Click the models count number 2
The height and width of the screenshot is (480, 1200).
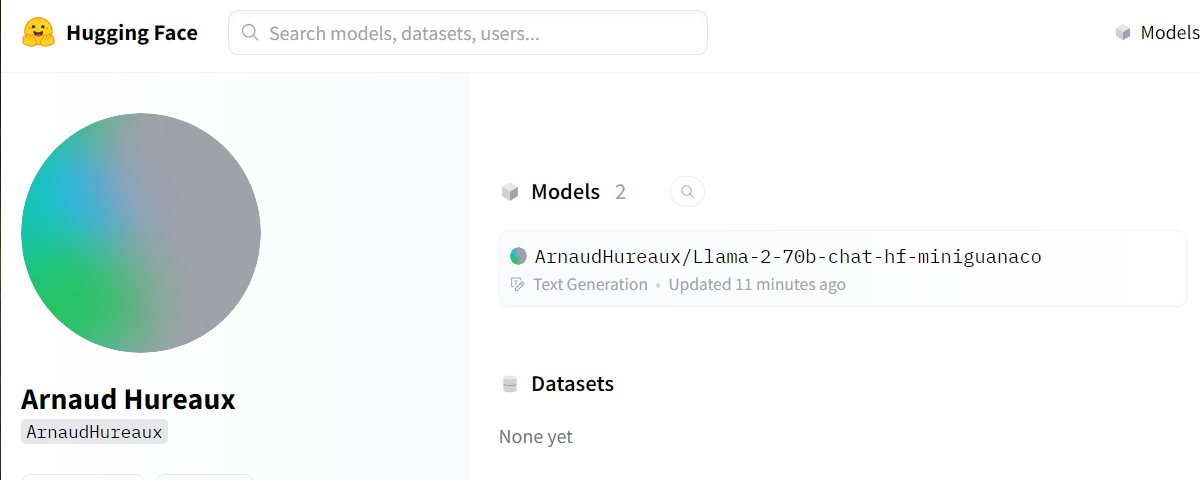click(620, 192)
